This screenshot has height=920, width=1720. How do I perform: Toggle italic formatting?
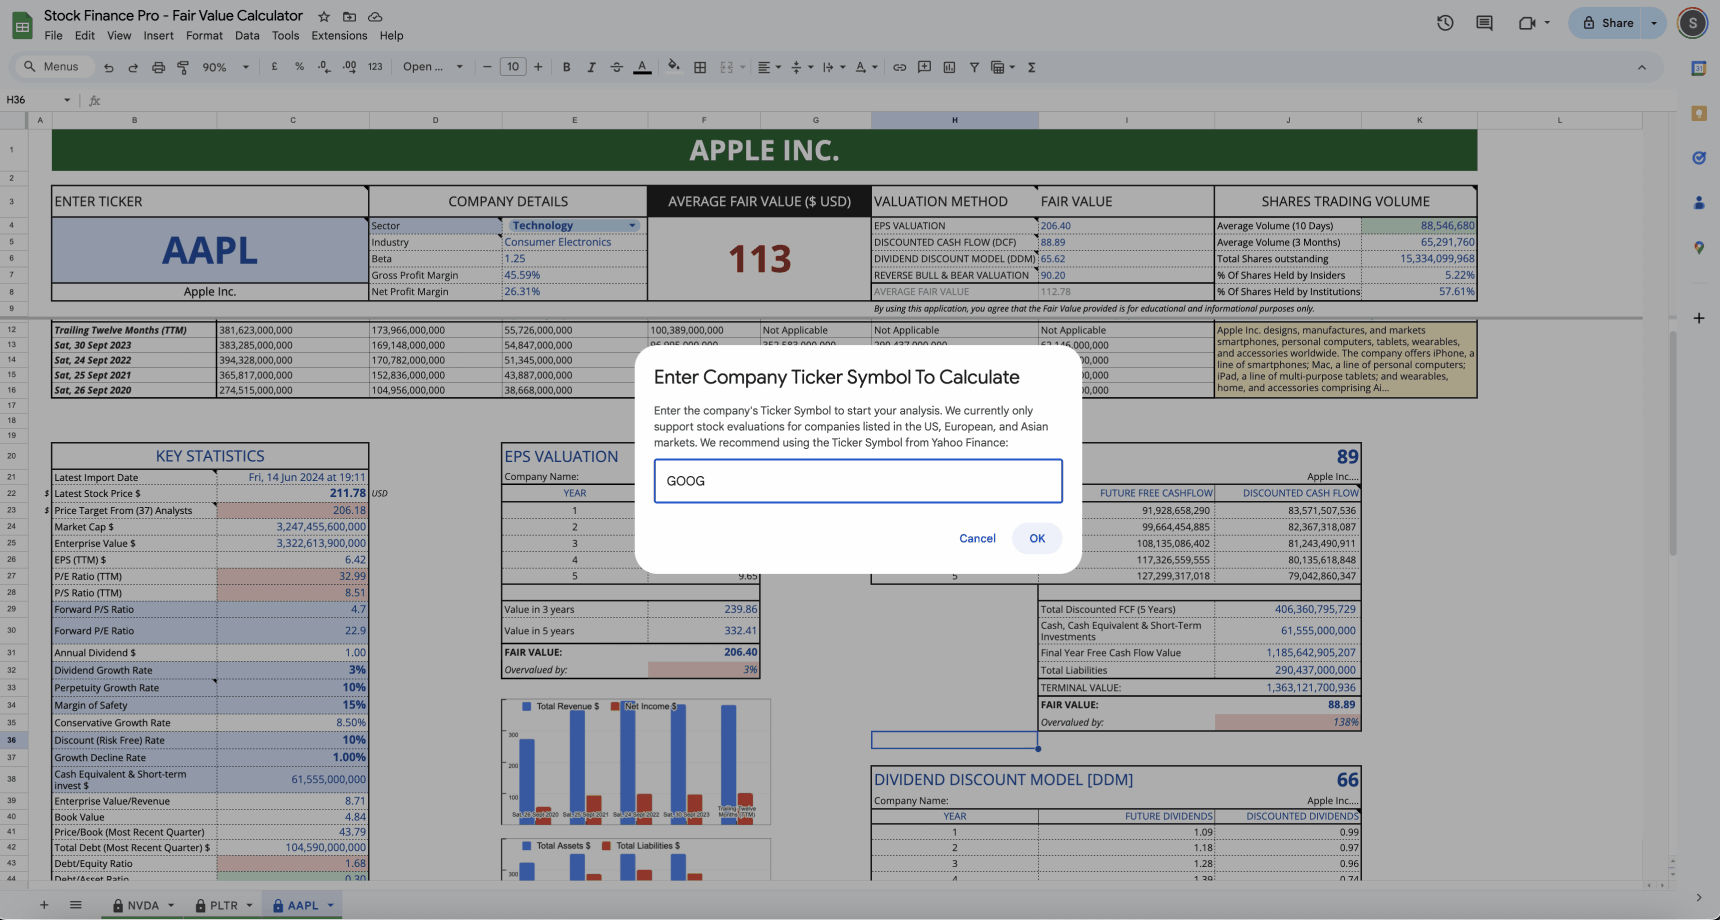coord(591,67)
